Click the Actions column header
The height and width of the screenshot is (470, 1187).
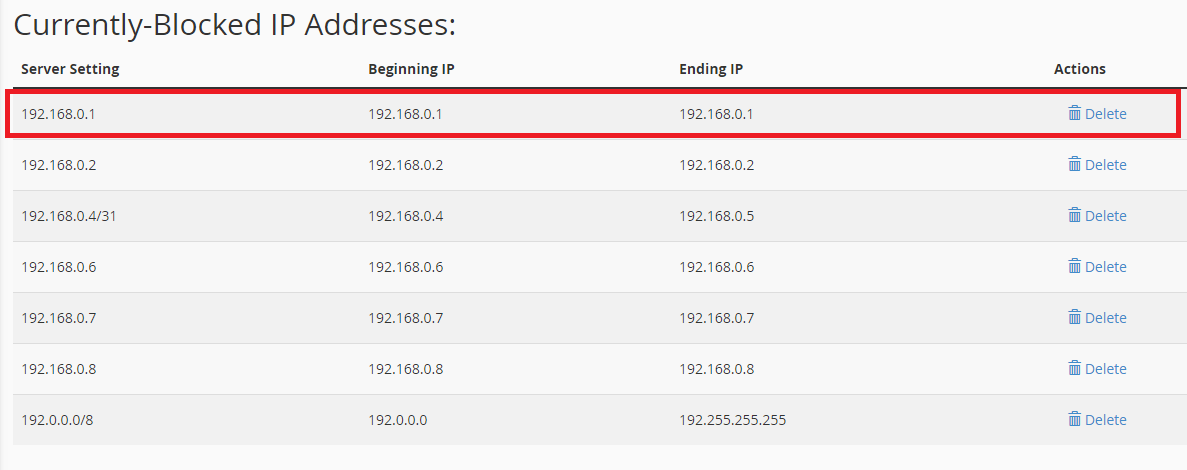(1080, 69)
